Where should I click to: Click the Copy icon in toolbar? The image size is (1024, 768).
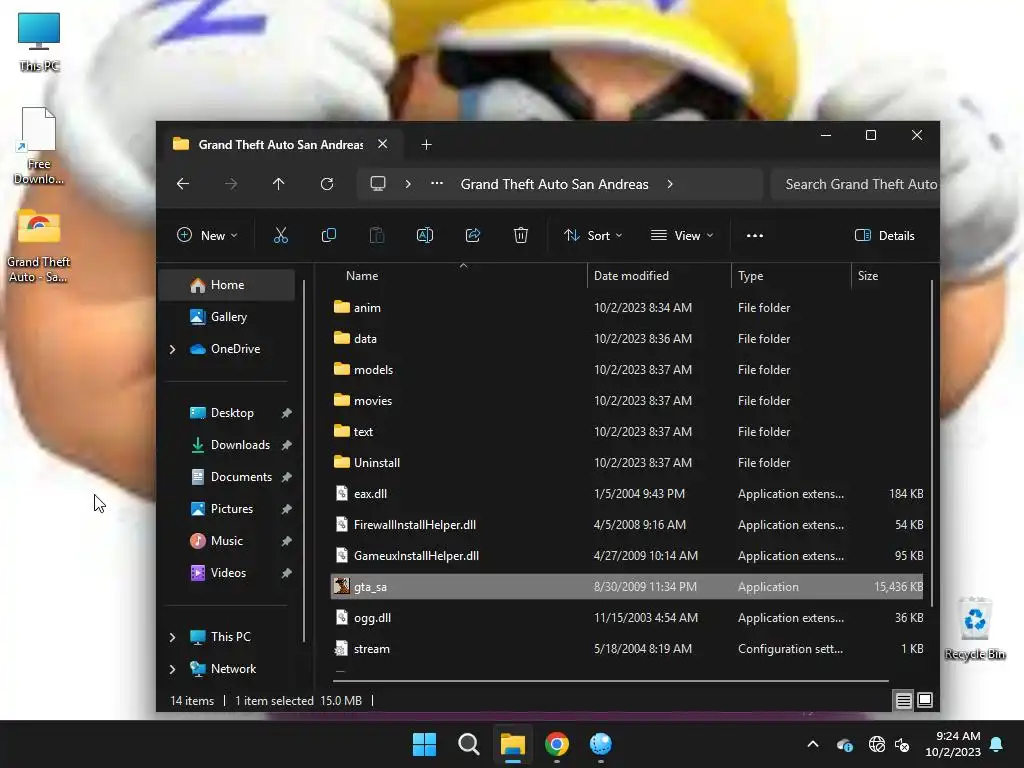[328, 236]
